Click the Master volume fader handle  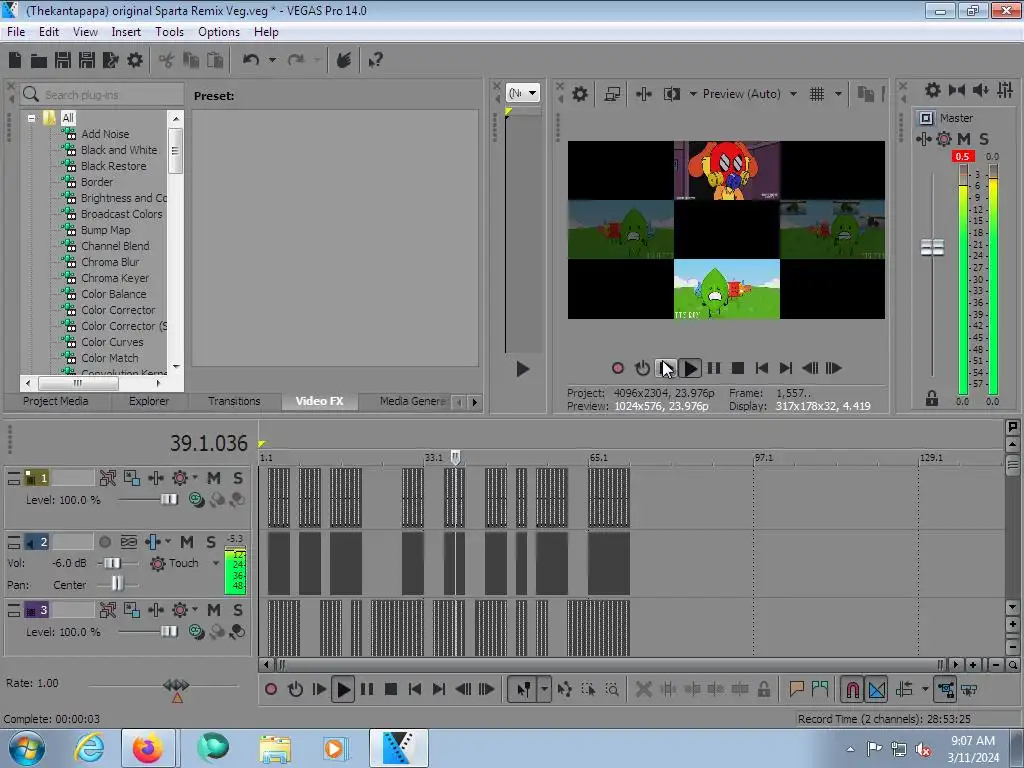tap(932, 248)
